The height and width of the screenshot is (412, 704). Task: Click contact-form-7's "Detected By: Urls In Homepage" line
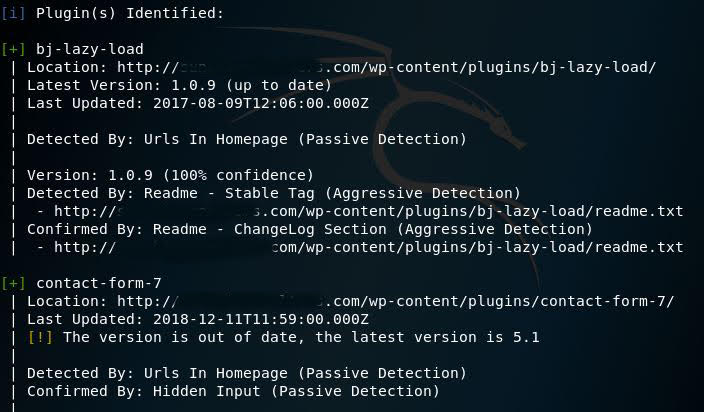pos(246,373)
